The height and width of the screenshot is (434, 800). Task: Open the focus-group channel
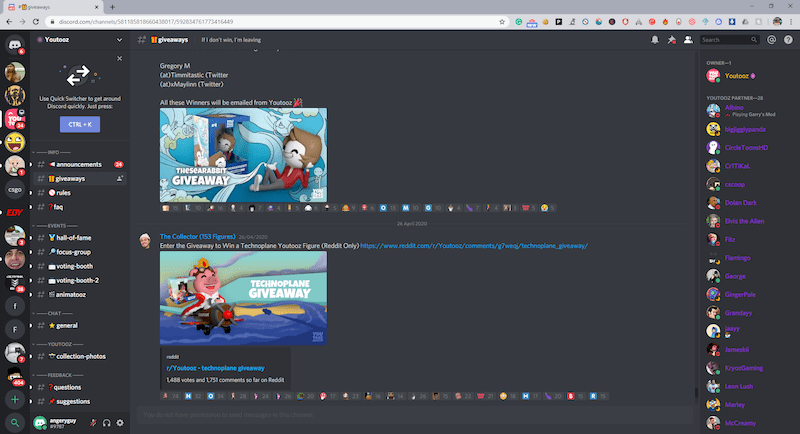click(80, 252)
